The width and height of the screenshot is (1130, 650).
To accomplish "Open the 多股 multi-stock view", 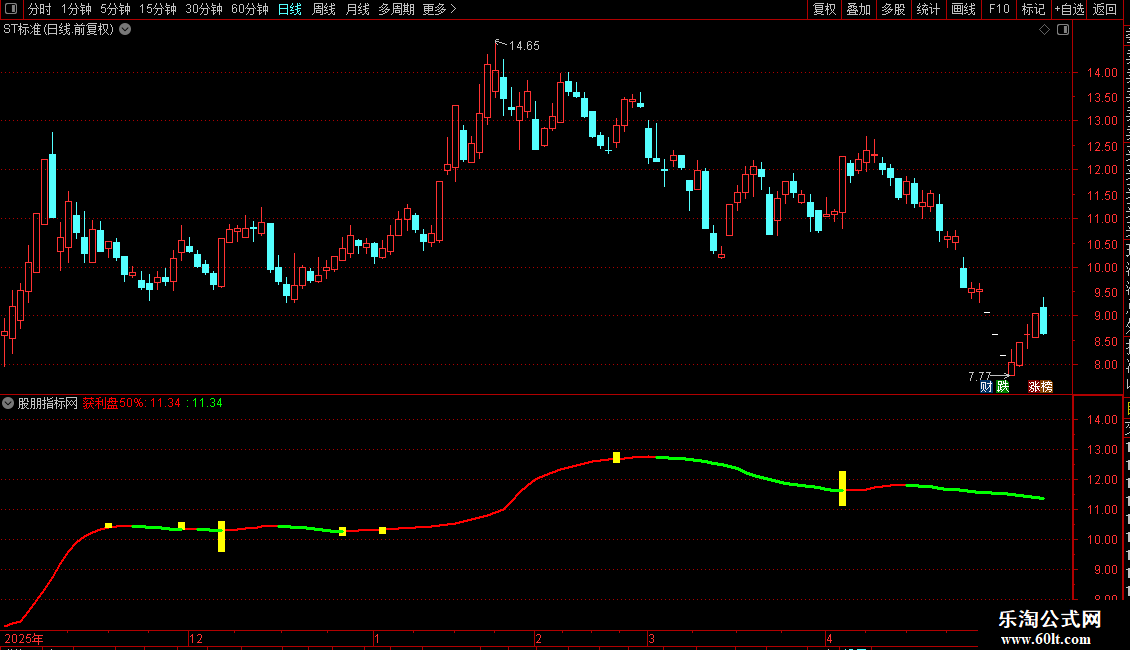I will pos(893,9).
